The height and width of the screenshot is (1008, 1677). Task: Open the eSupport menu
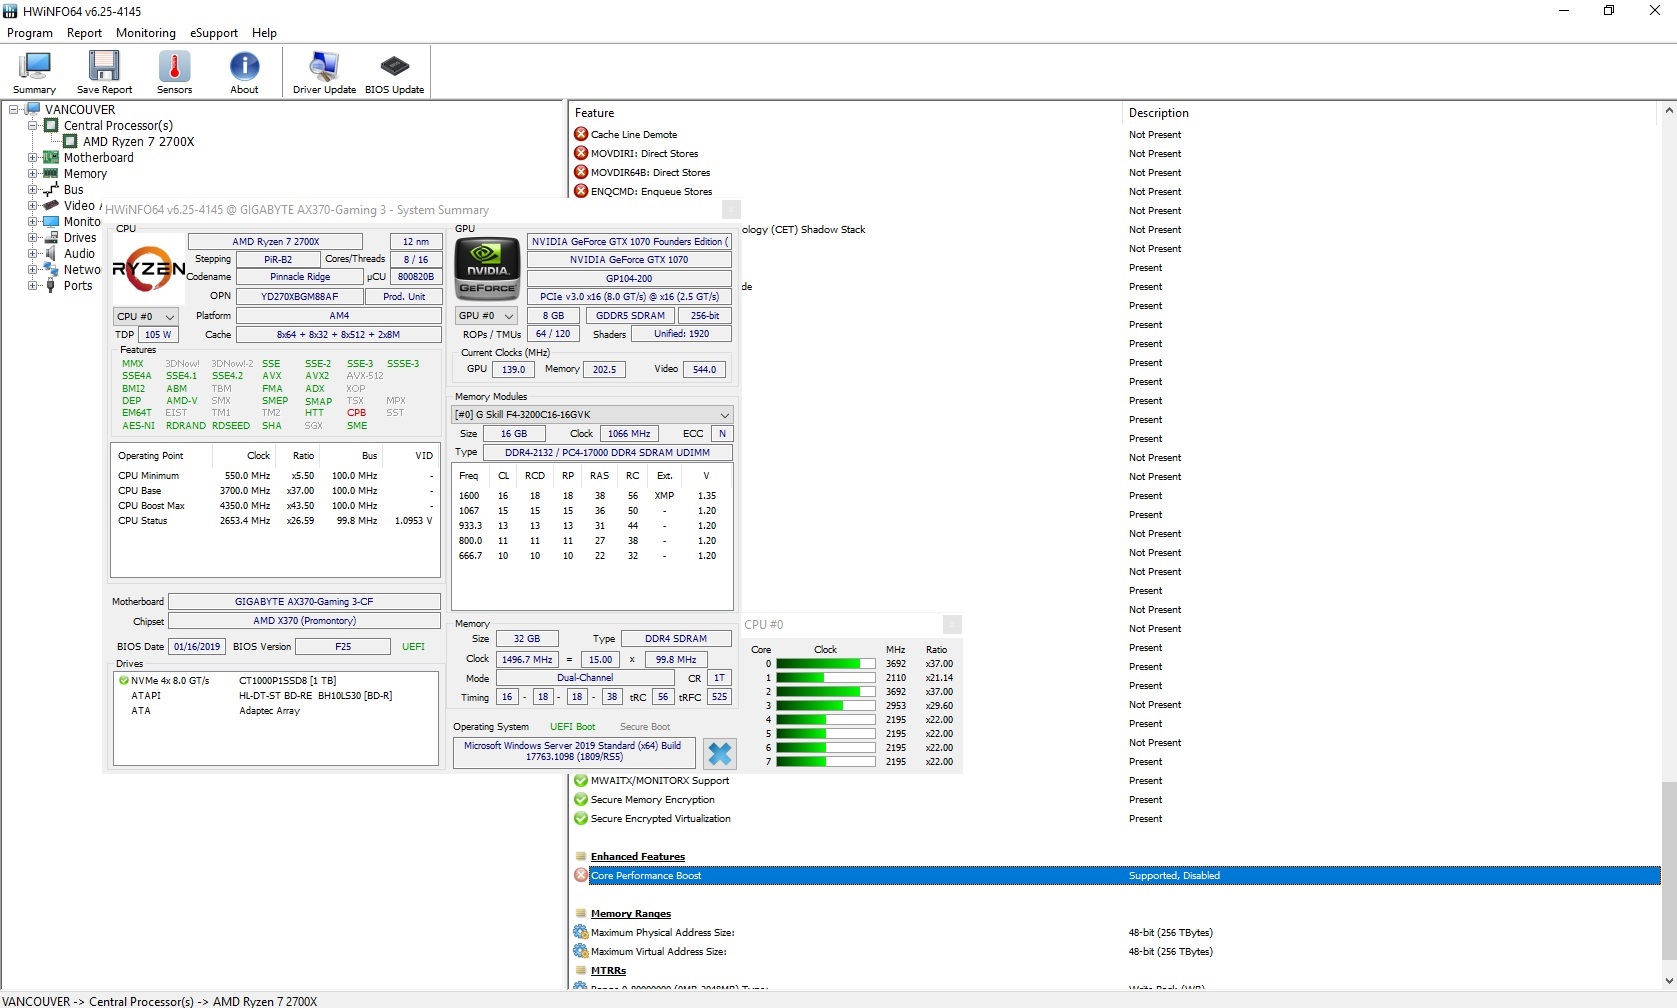pyautogui.click(x=214, y=33)
